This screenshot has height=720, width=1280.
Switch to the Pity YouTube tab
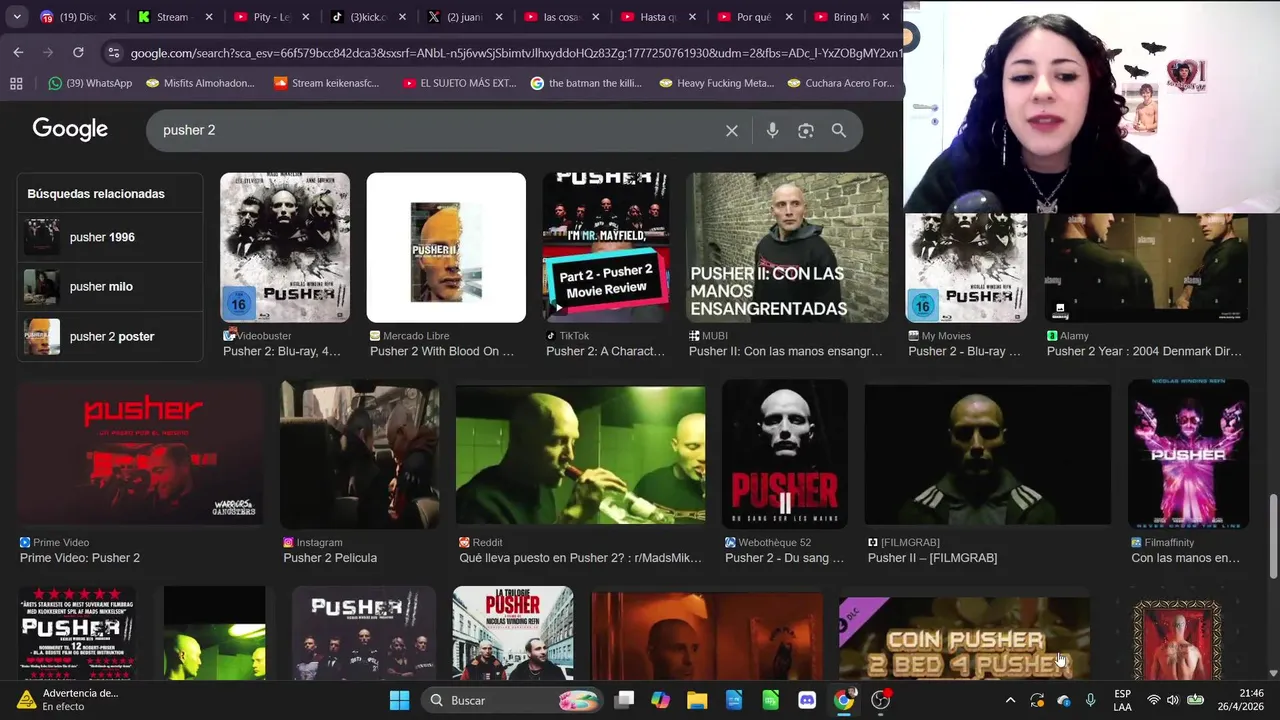tap(272, 17)
